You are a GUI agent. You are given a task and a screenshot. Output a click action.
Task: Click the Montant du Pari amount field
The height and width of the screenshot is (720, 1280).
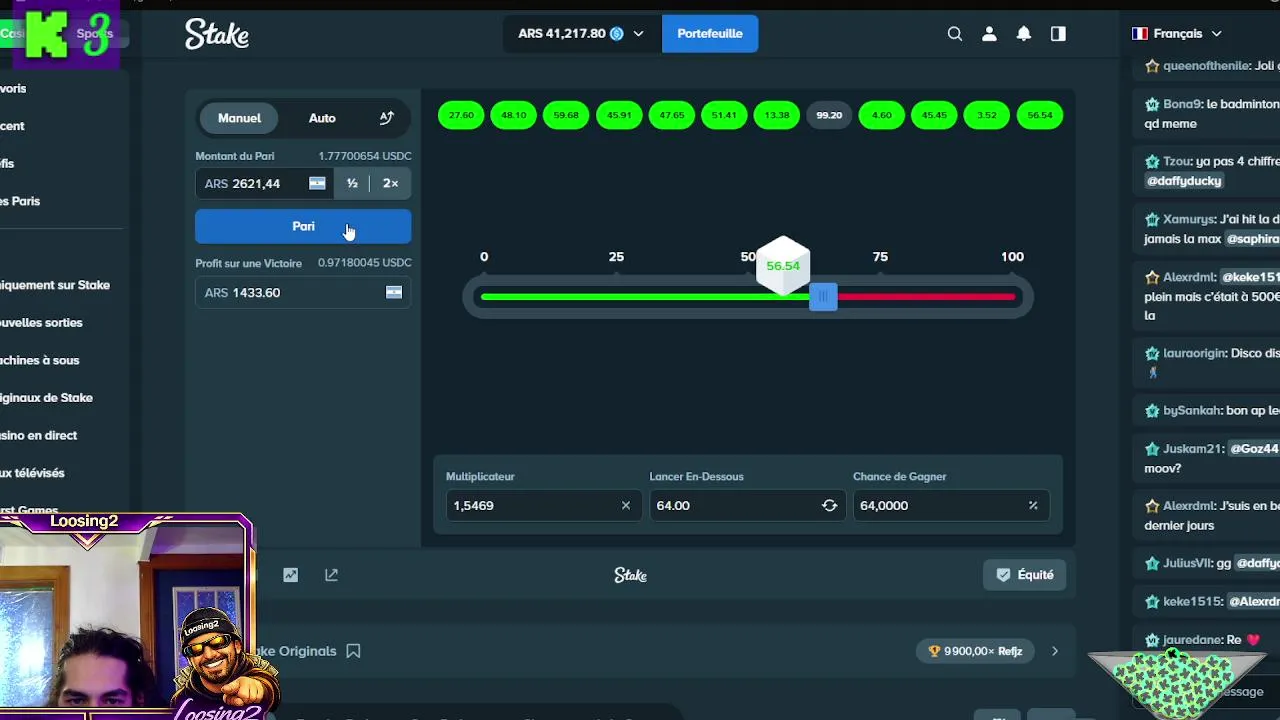click(x=264, y=184)
